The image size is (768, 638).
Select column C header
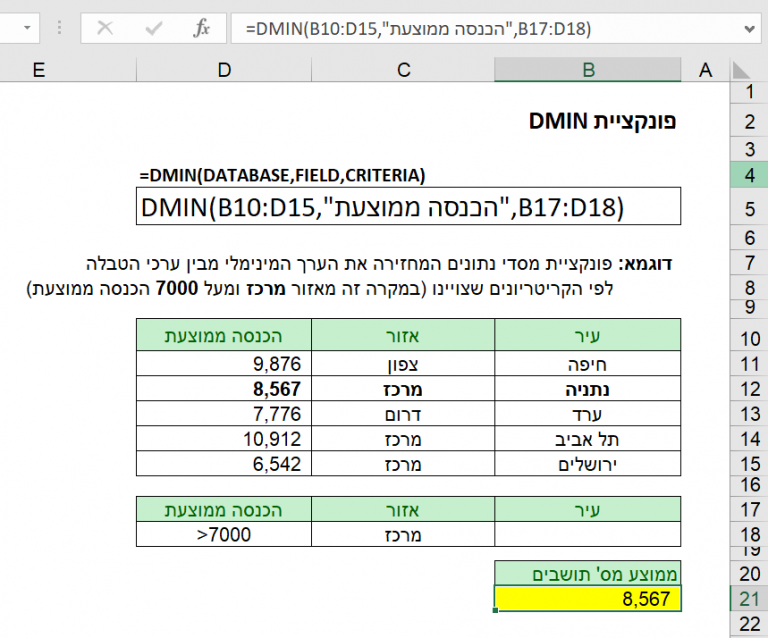(403, 70)
